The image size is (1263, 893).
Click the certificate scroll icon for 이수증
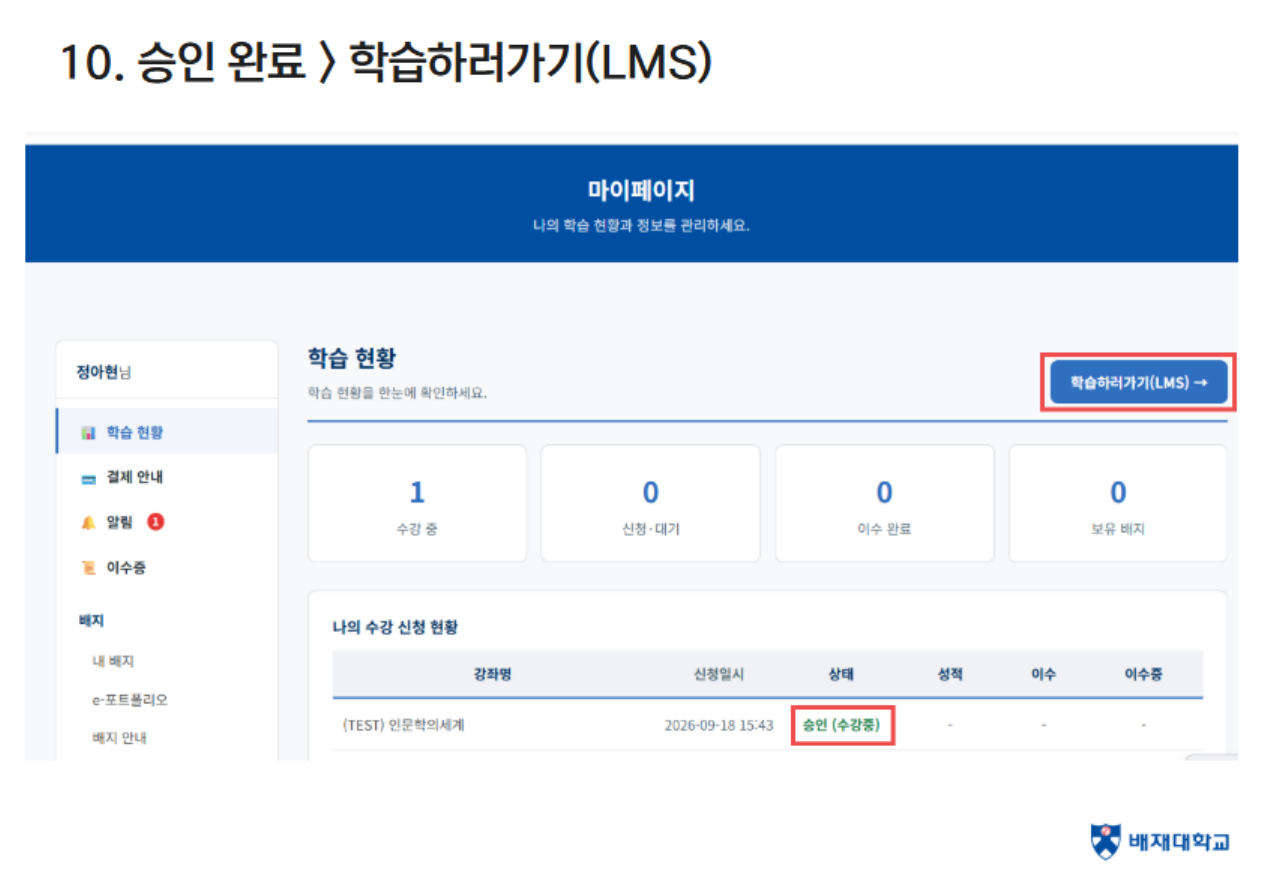(87, 568)
